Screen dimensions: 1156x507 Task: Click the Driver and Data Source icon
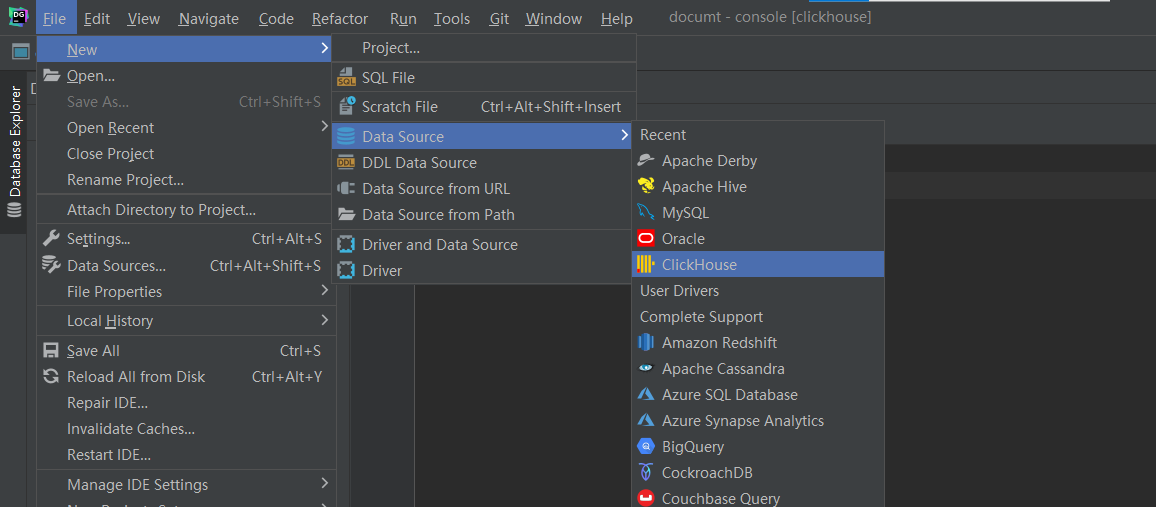[347, 244]
